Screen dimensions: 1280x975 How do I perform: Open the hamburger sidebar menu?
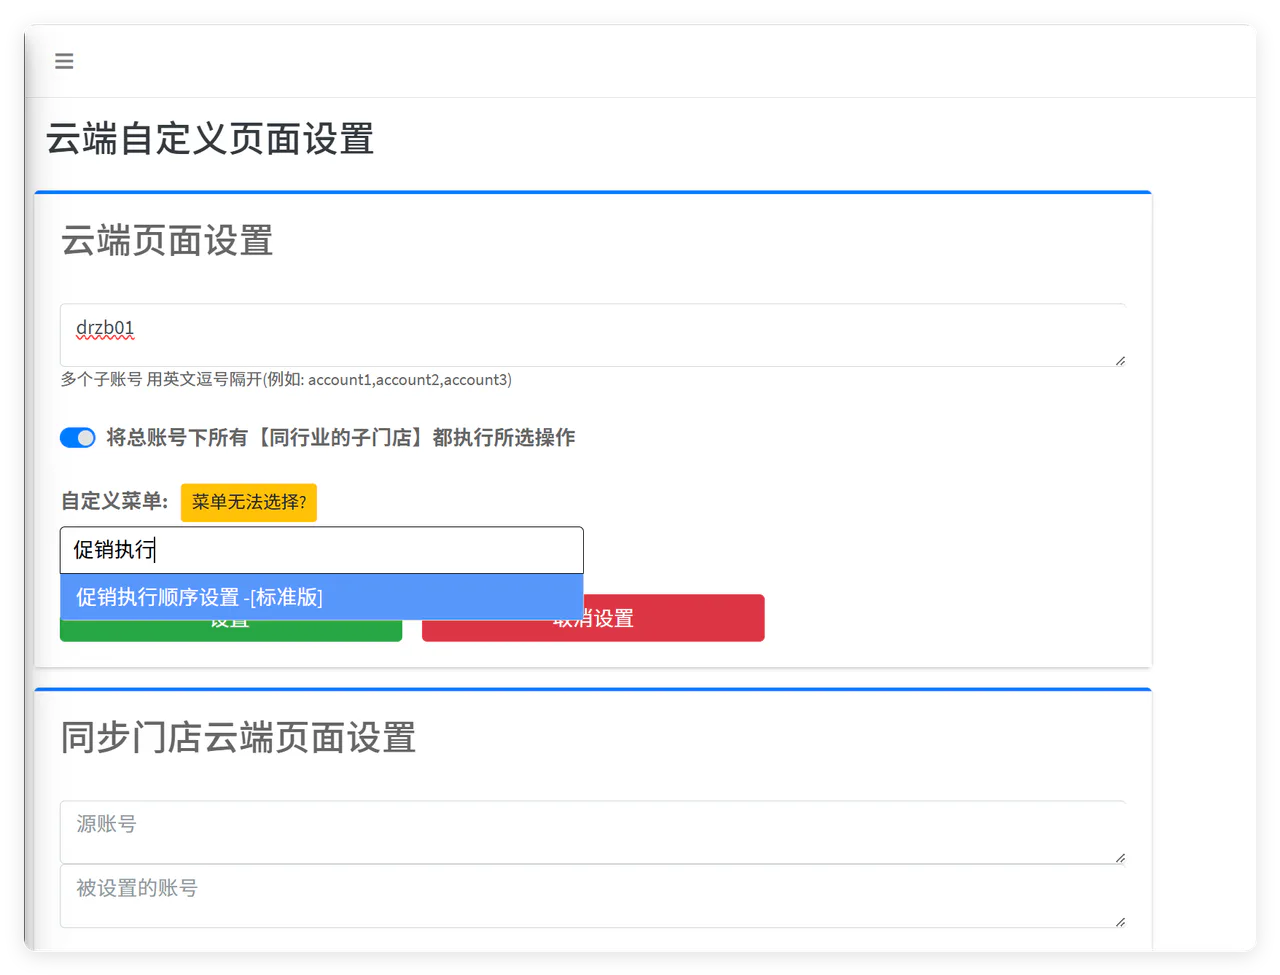pyautogui.click(x=64, y=61)
